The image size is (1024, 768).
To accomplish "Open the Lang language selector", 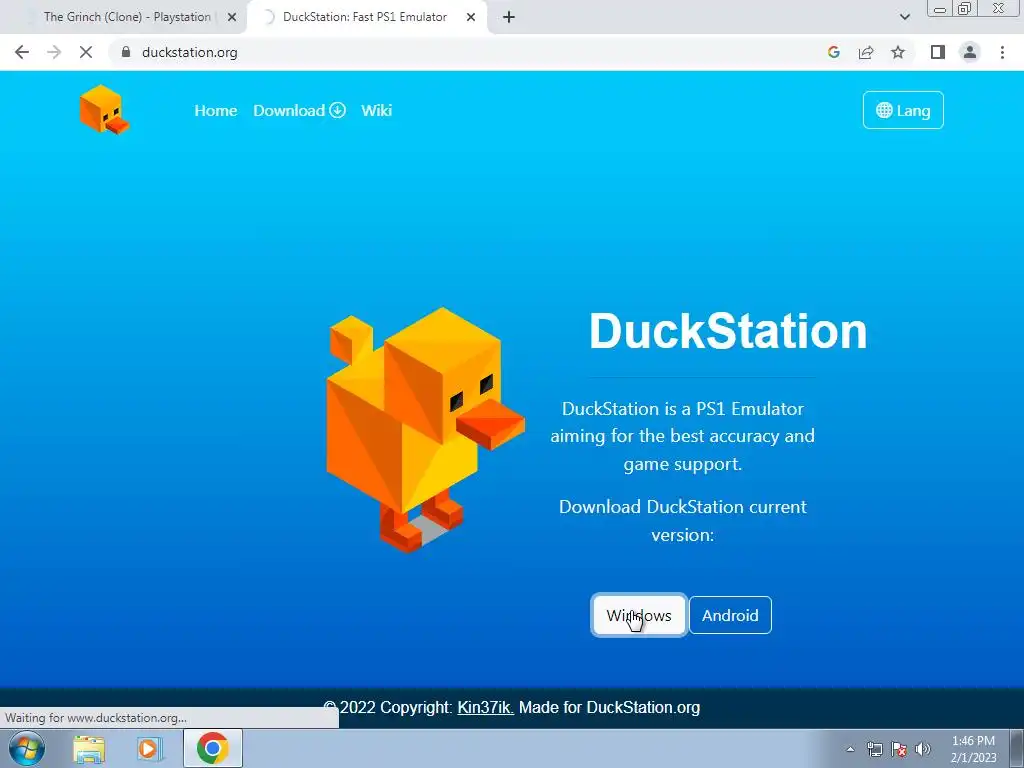I will coord(903,110).
